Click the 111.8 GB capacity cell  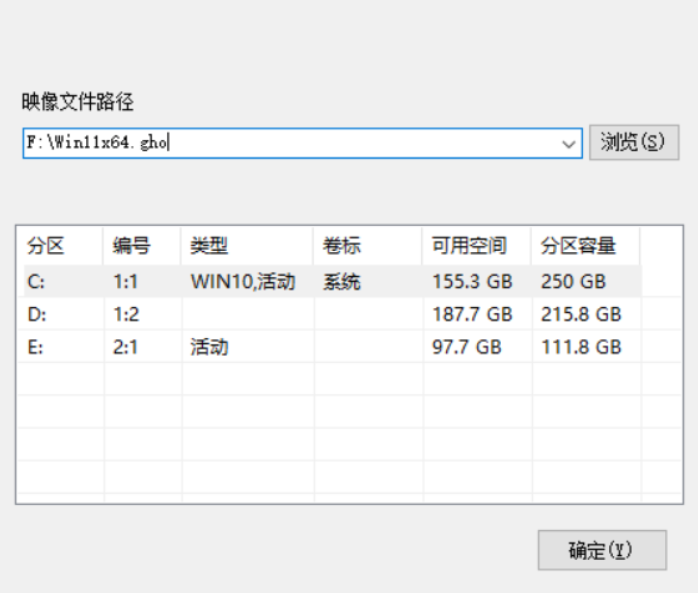pyautogui.click(x=581, y=347)
